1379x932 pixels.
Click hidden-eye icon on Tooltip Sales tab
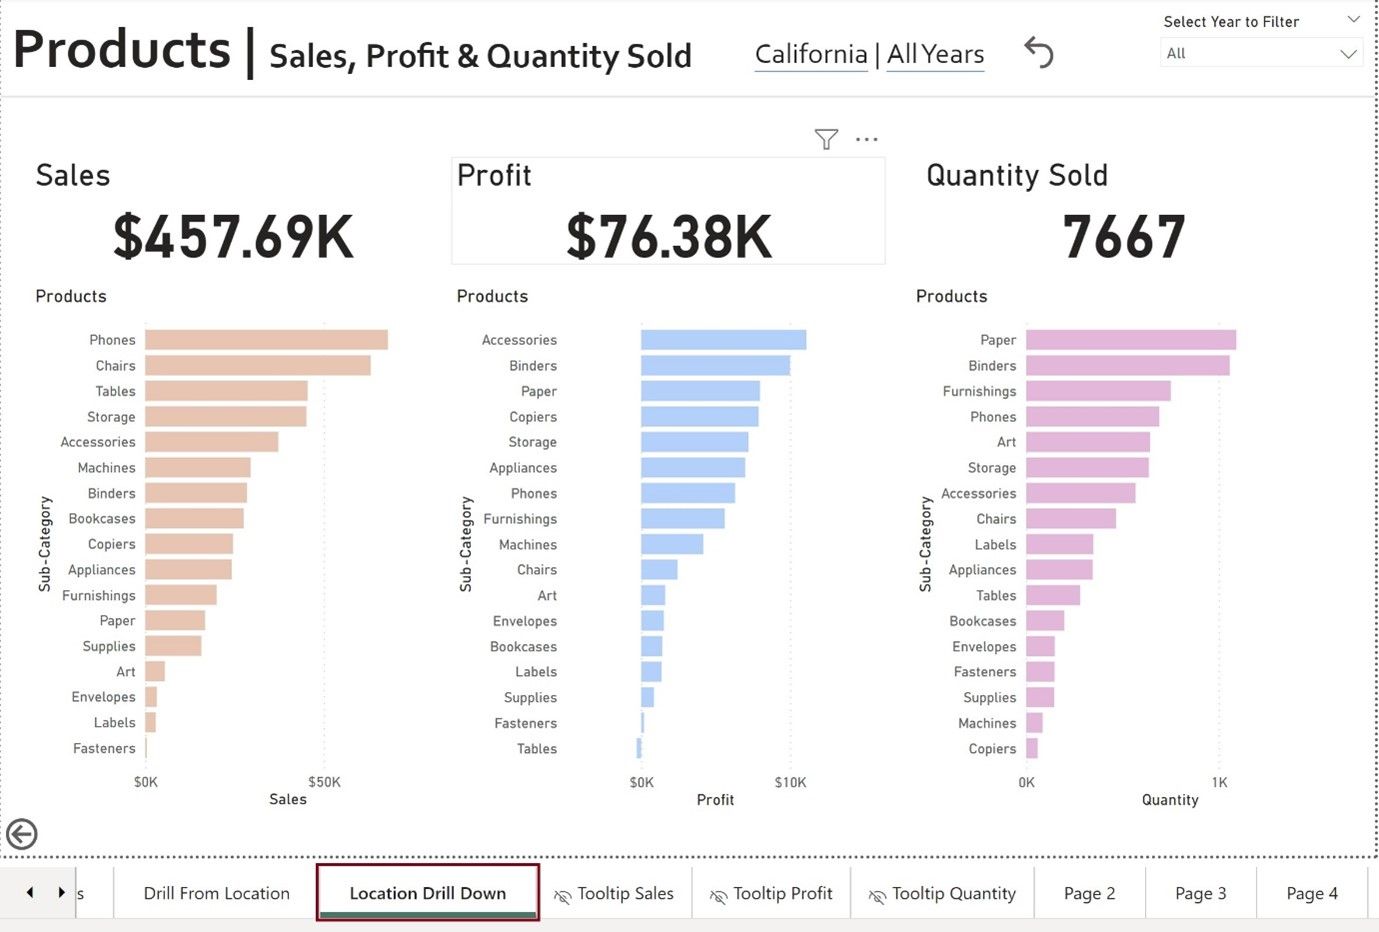[563, 896]
